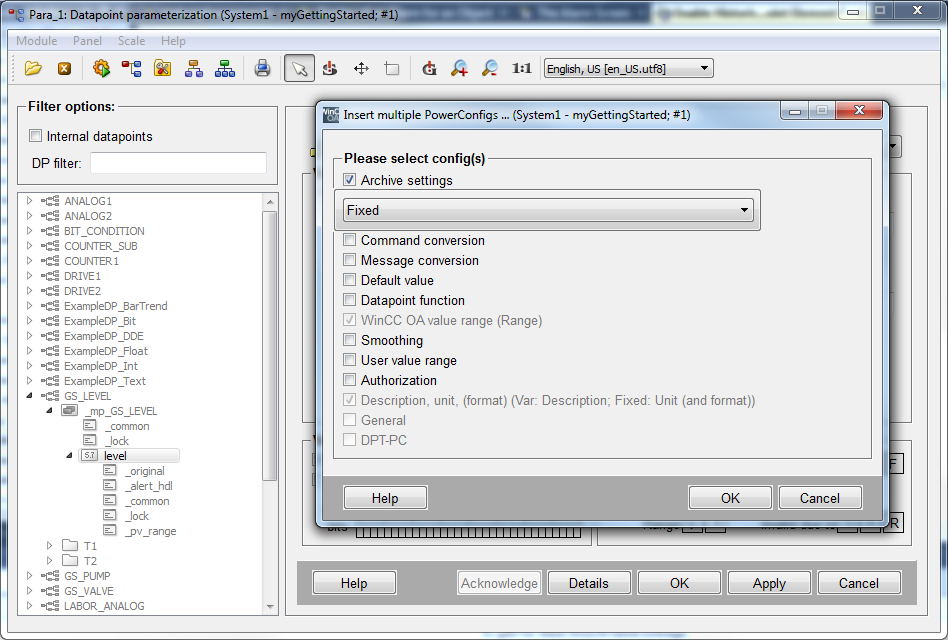Viewport: 948px width, 640px height.
Task: Open the Scale menu
Action: (131, 41)
